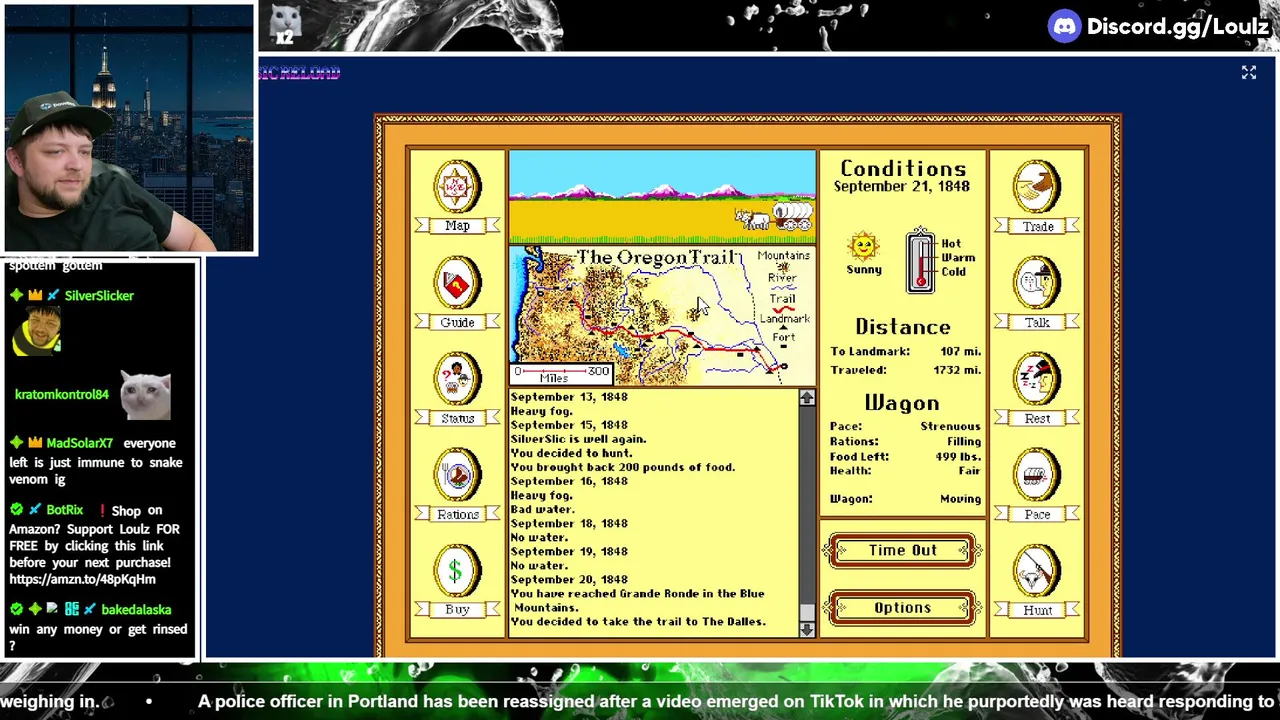The height and width of the screenshot is (720, 1280).
Task: Click 'Traveled: 1732 mi.' text
Action: click(905, 370)
